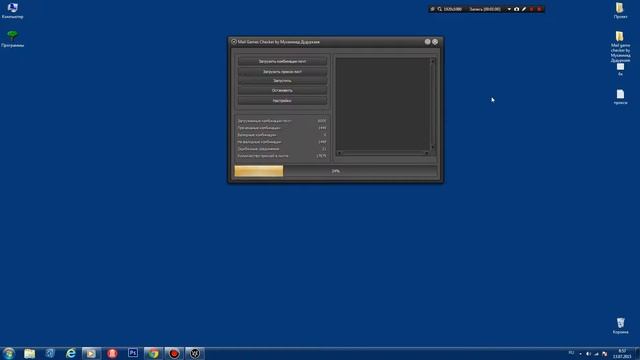Click the taskbar clock and date
Viewport: 640px width, 360px height.
(622, 353)
